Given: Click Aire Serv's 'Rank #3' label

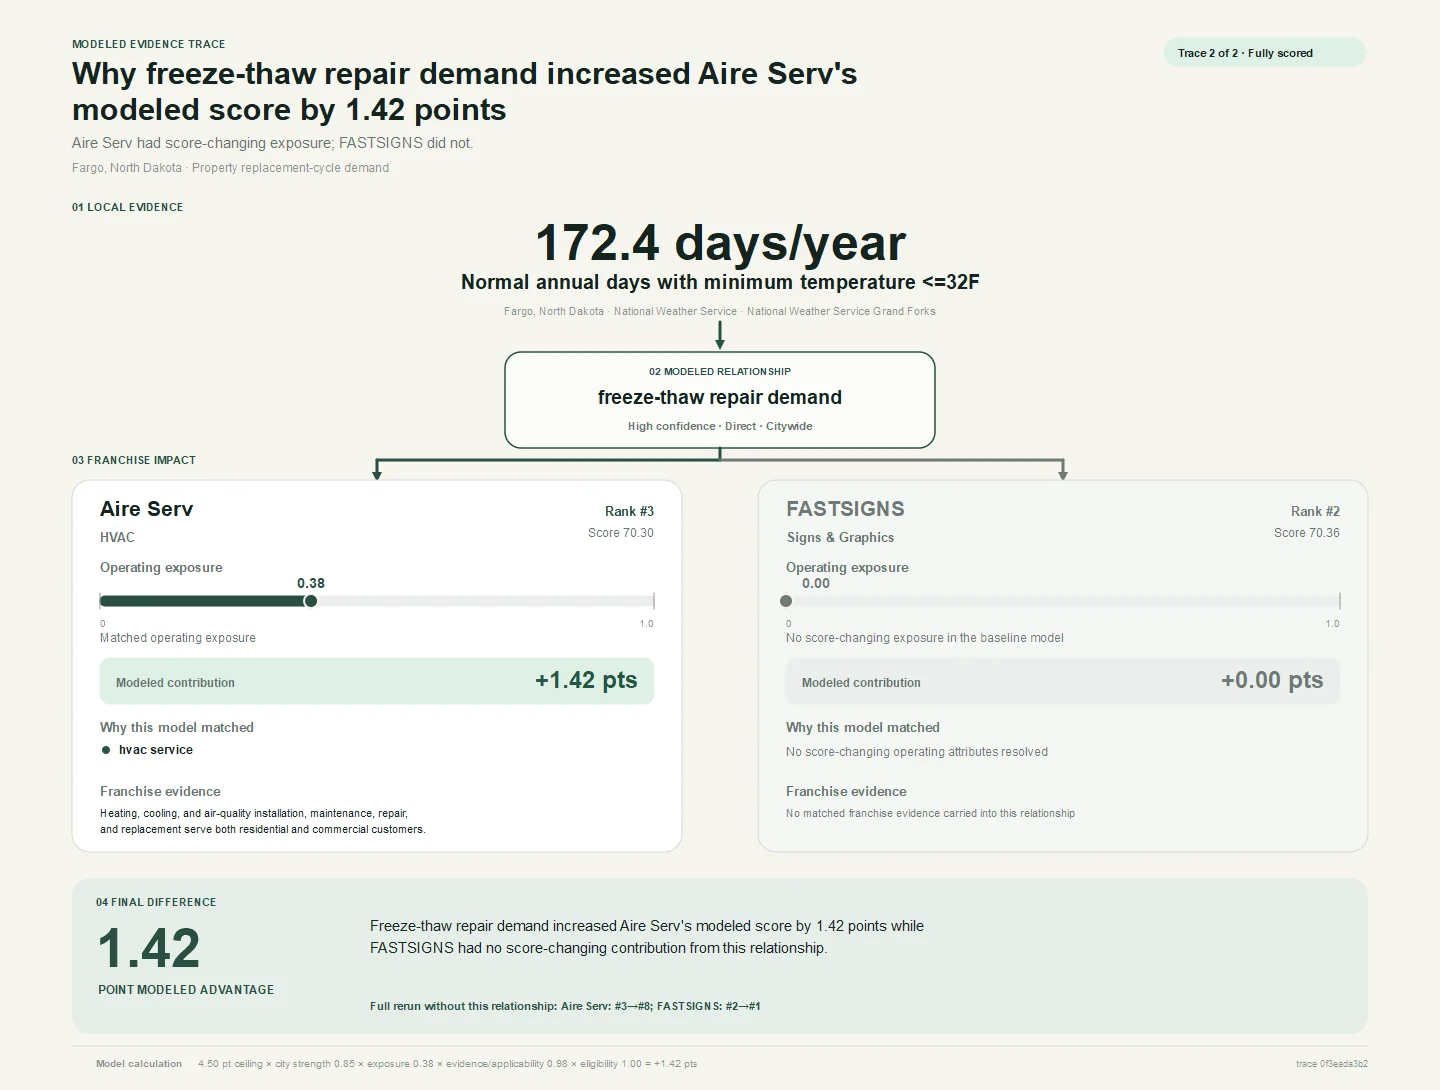Looking at the screenshot, I should [629, 511].
